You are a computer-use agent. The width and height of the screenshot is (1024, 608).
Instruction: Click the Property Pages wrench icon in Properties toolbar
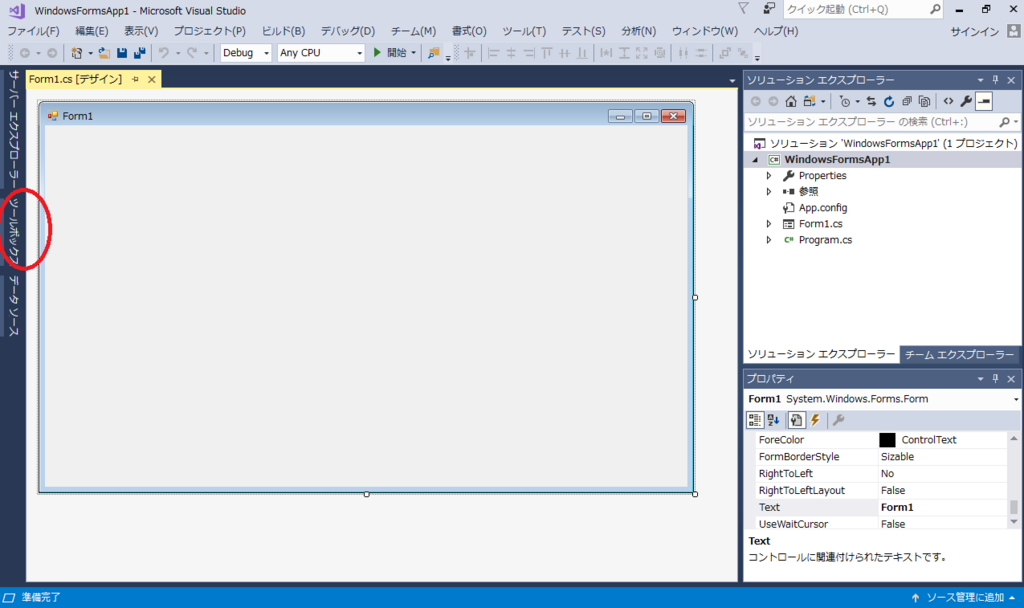click(839, 420)
